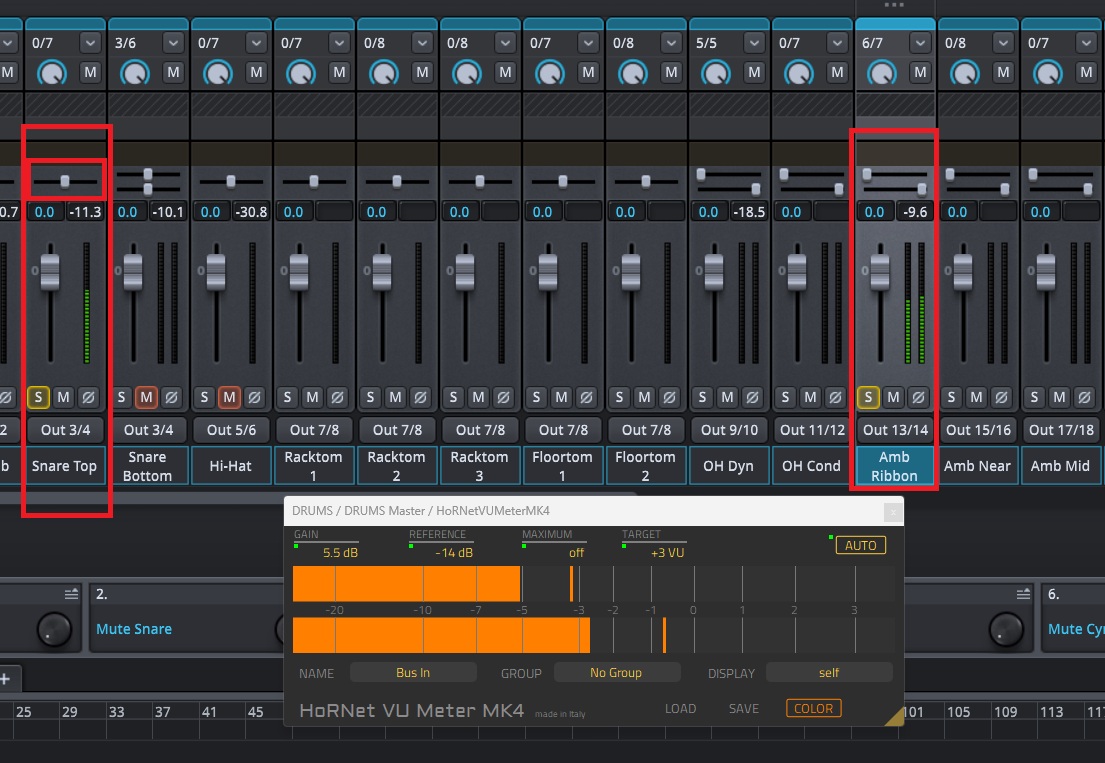Click LOAD in the VU Meter plugin
The image size is (1105, 763).
pyautogui.click(x=680, y=709)
